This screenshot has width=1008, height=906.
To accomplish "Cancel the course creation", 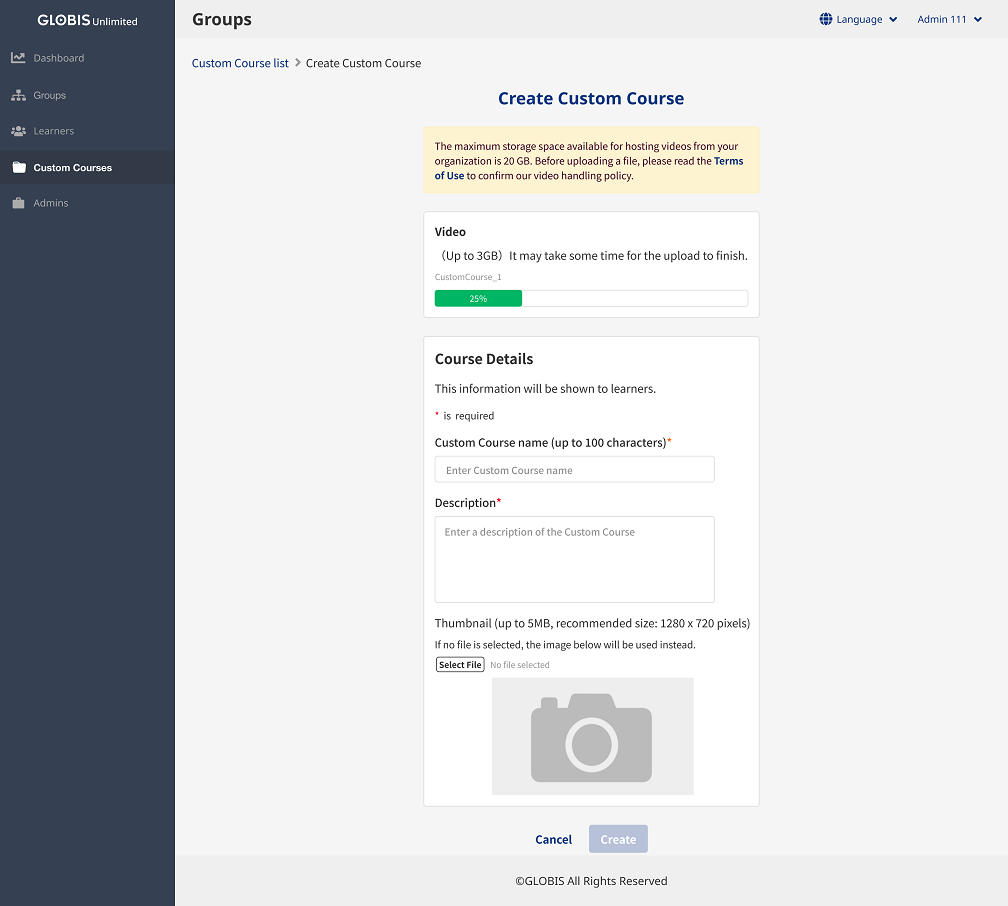I will (x=553, y=839).
